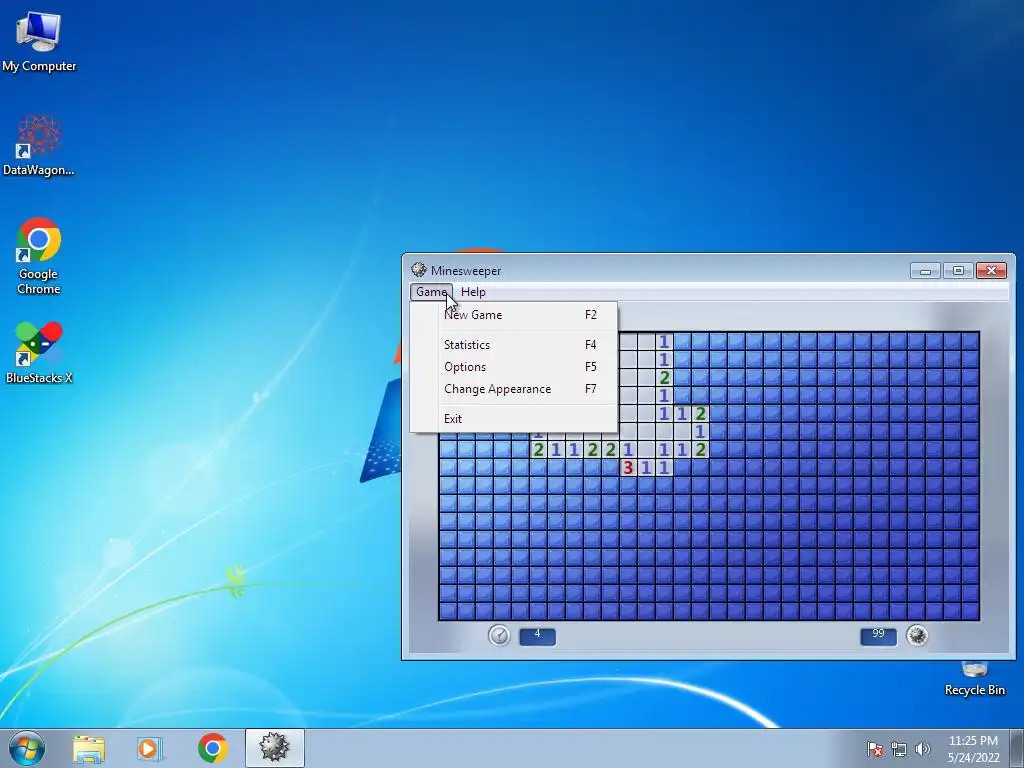The image size is (1024, 768).
Task: Launch Google Chrome from desktop shortcut
Action: coord(39,256)
